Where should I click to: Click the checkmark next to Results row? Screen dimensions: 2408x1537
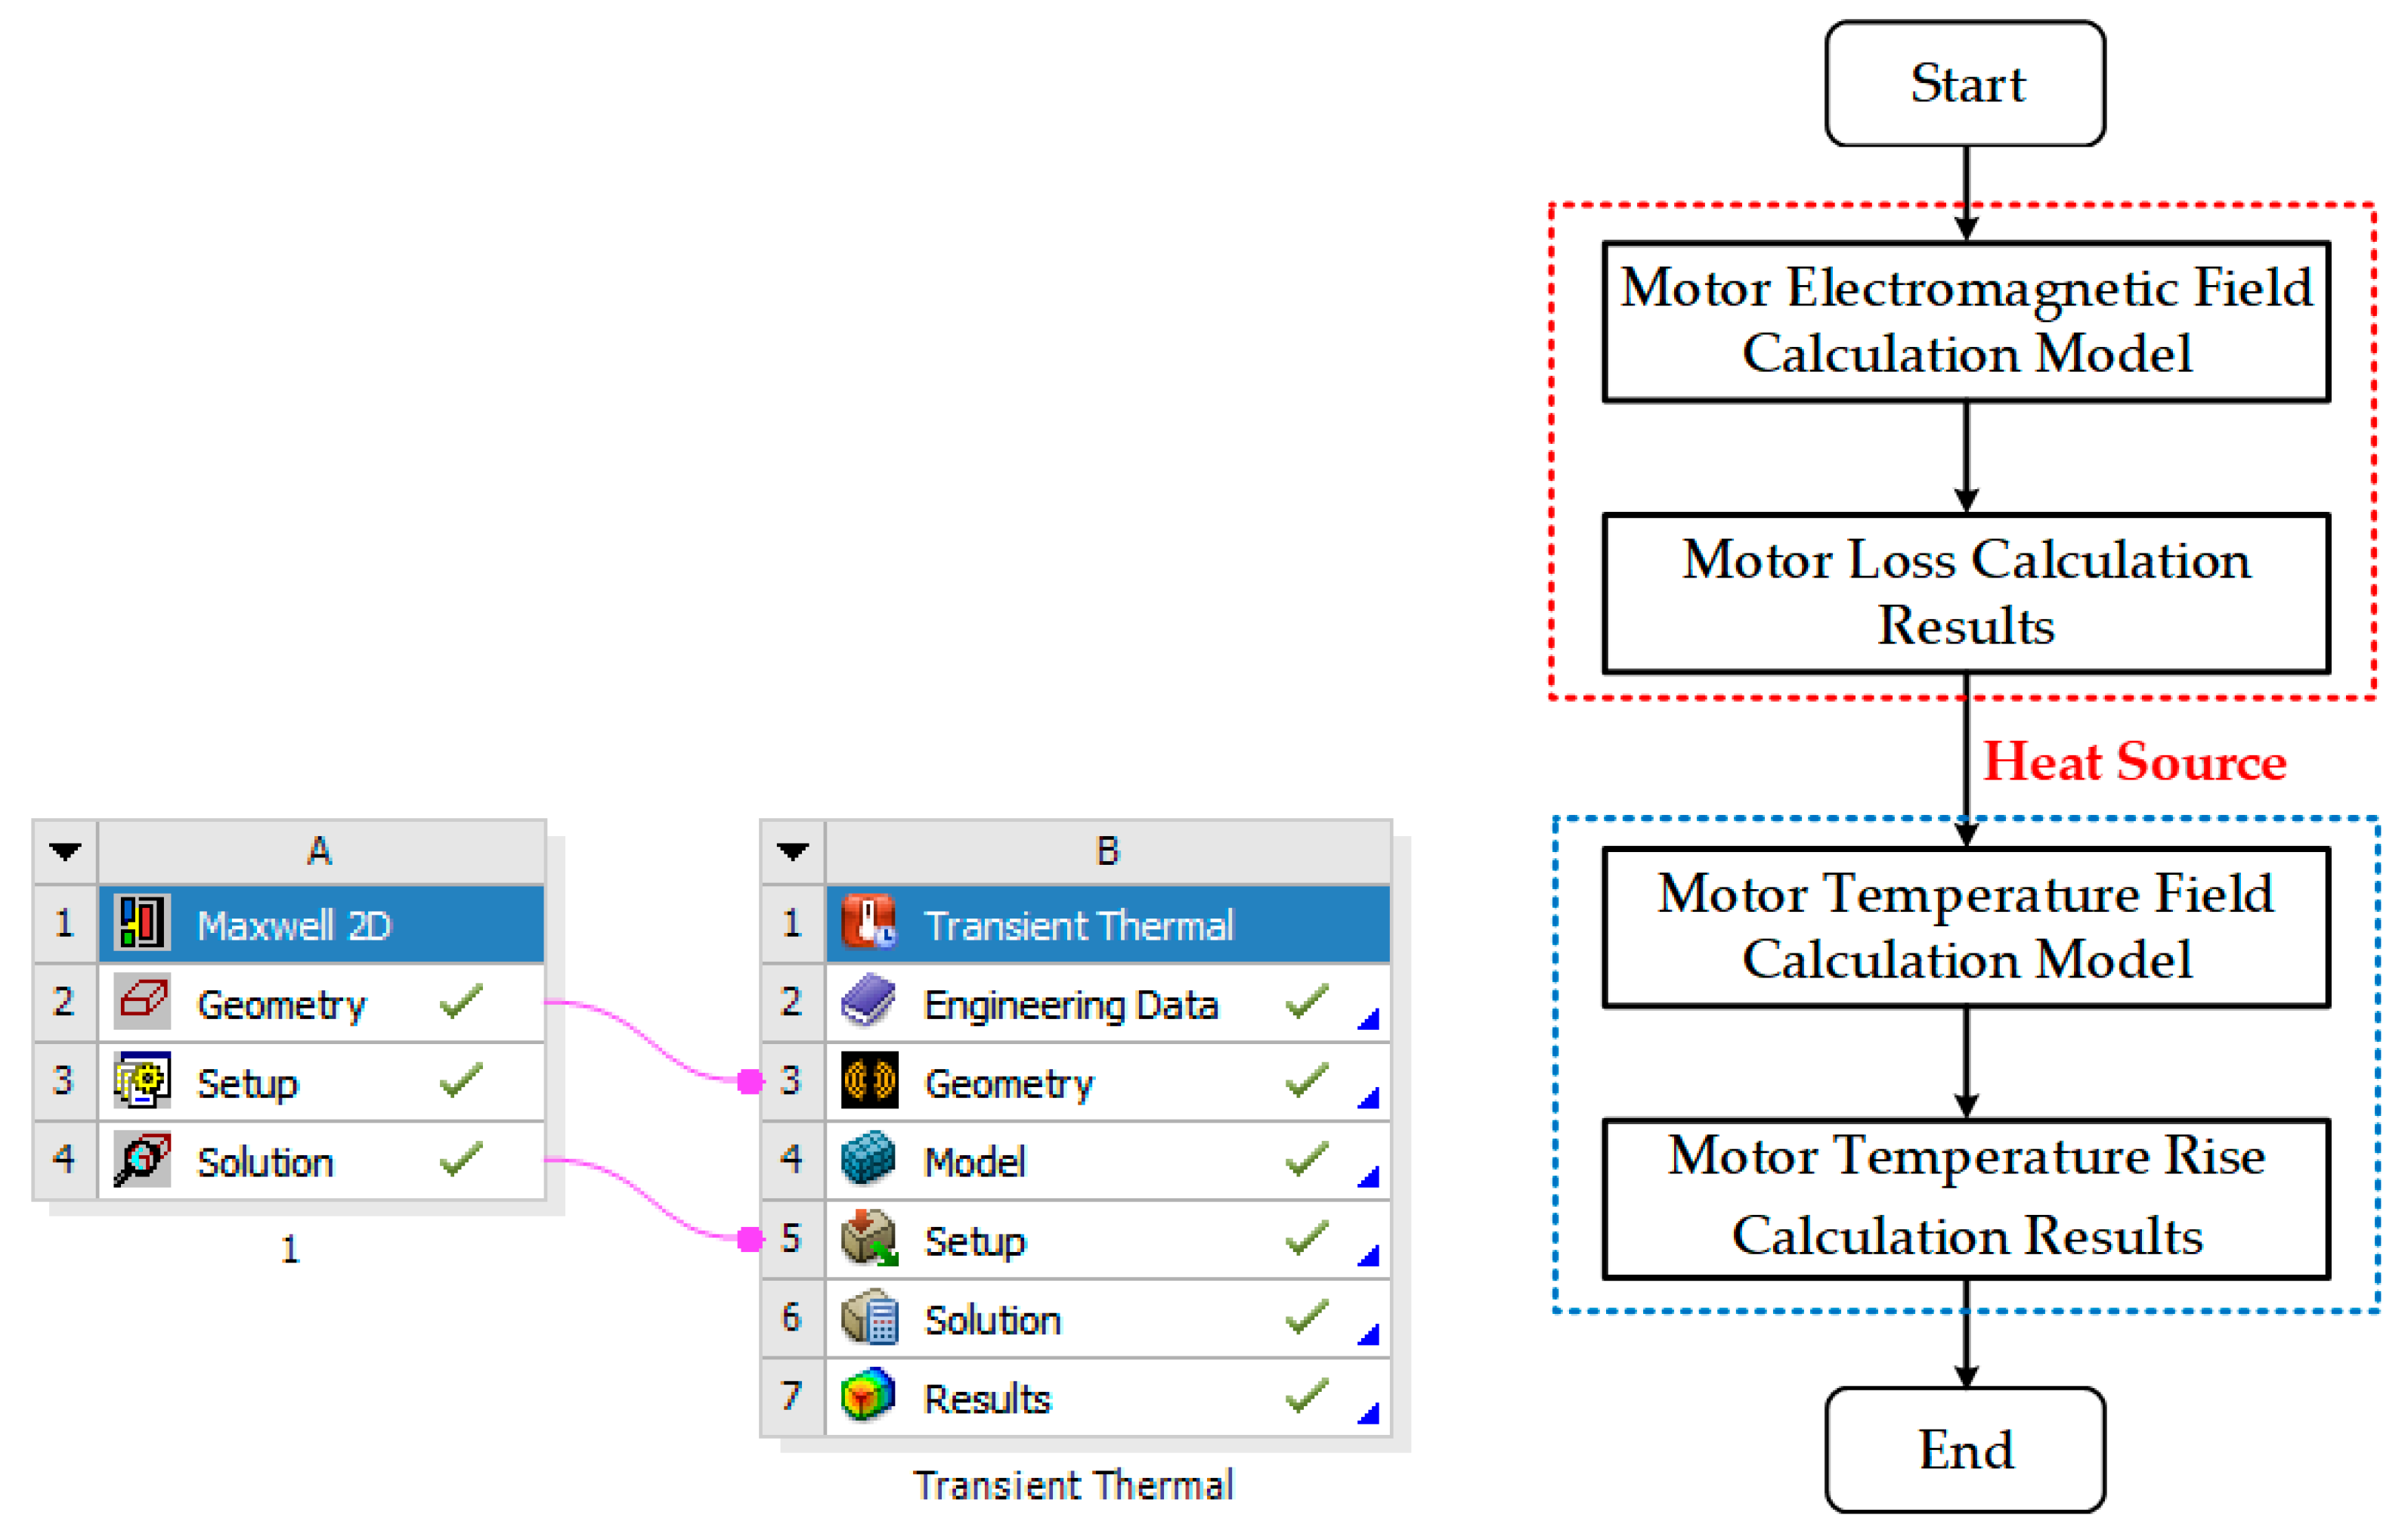click(x=1306, y=1396)
